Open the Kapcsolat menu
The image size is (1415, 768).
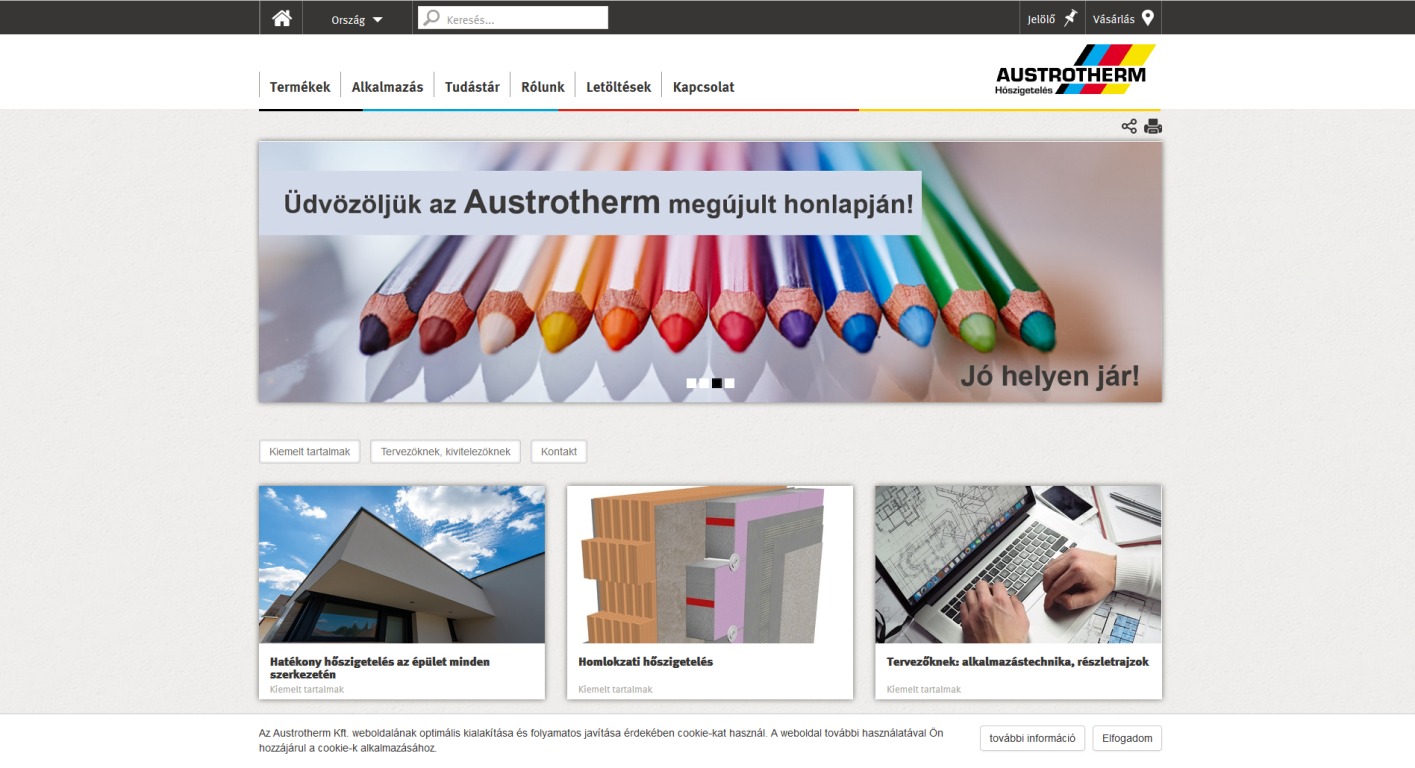coord(703,87)
